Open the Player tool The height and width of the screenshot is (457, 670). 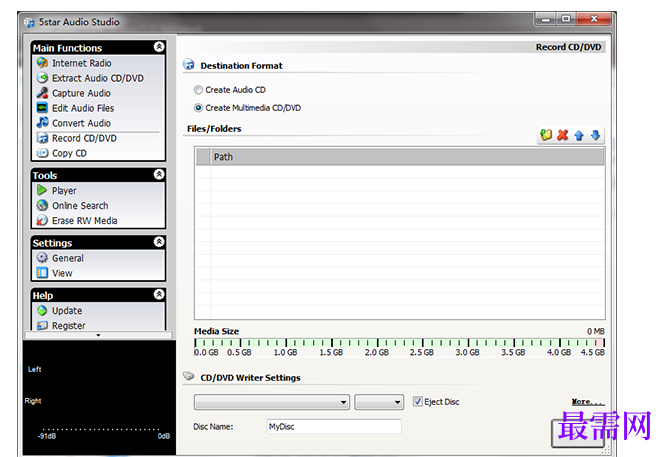[64, 190]
